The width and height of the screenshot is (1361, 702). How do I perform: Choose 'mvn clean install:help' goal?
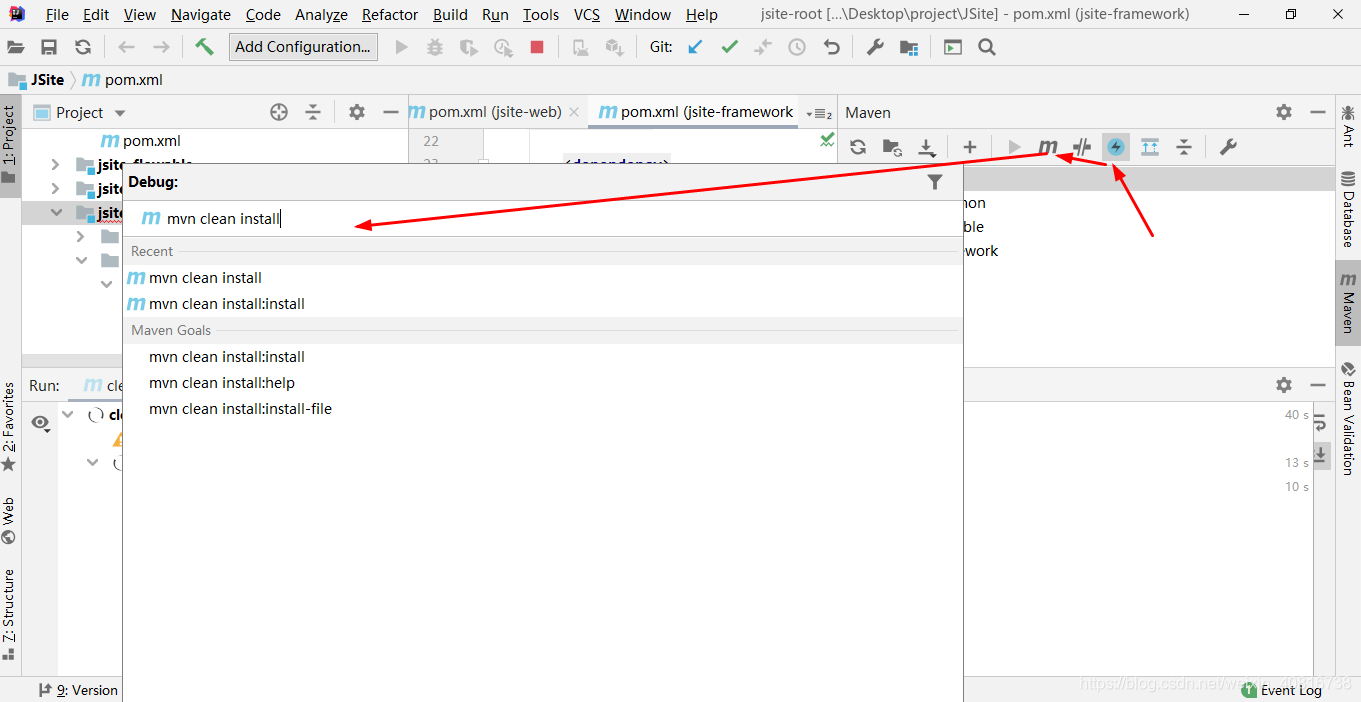click(x=543, y=383)
